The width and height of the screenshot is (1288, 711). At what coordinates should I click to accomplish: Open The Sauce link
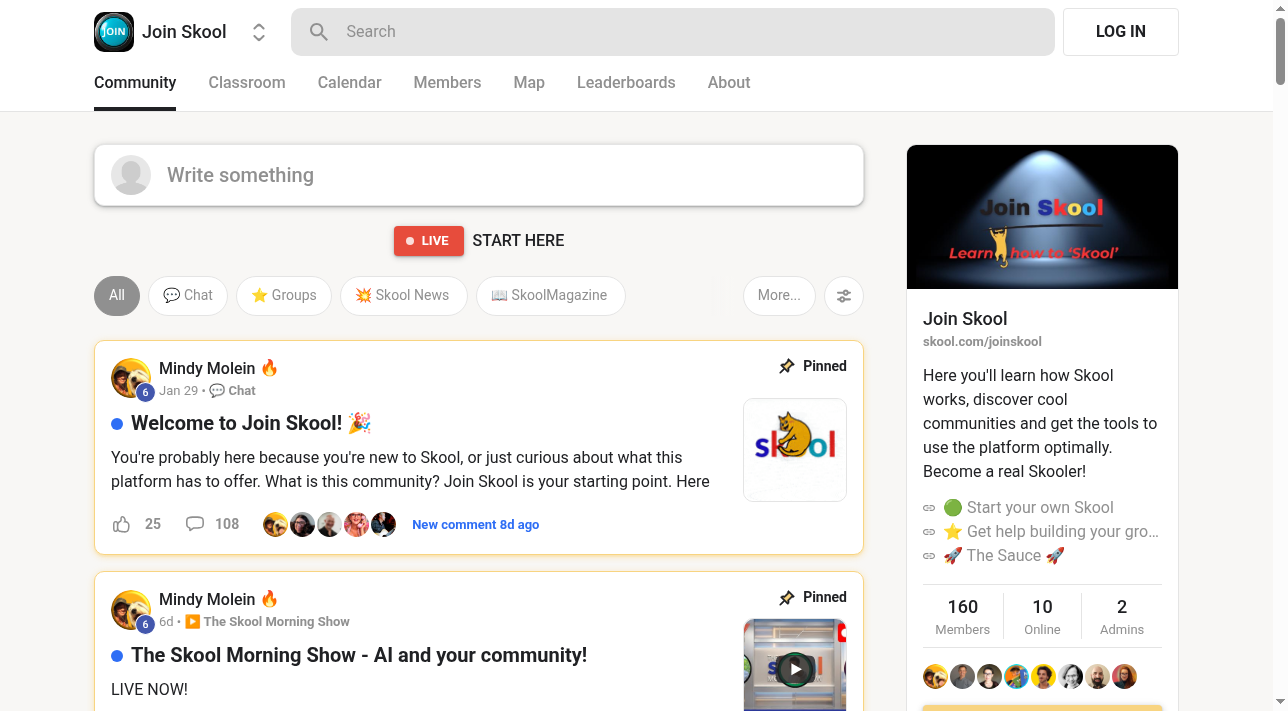(1004, 556)
